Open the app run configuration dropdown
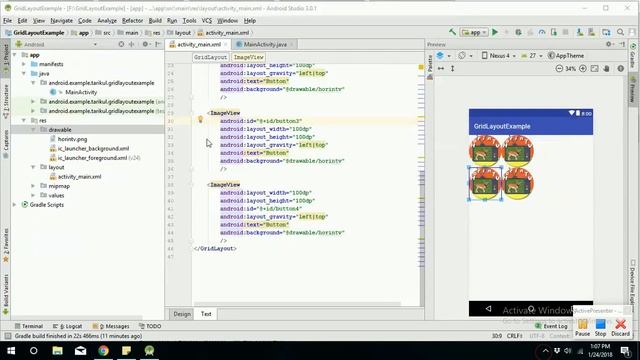The width and height of the screenshot is (640, 360). pos(474,32)
